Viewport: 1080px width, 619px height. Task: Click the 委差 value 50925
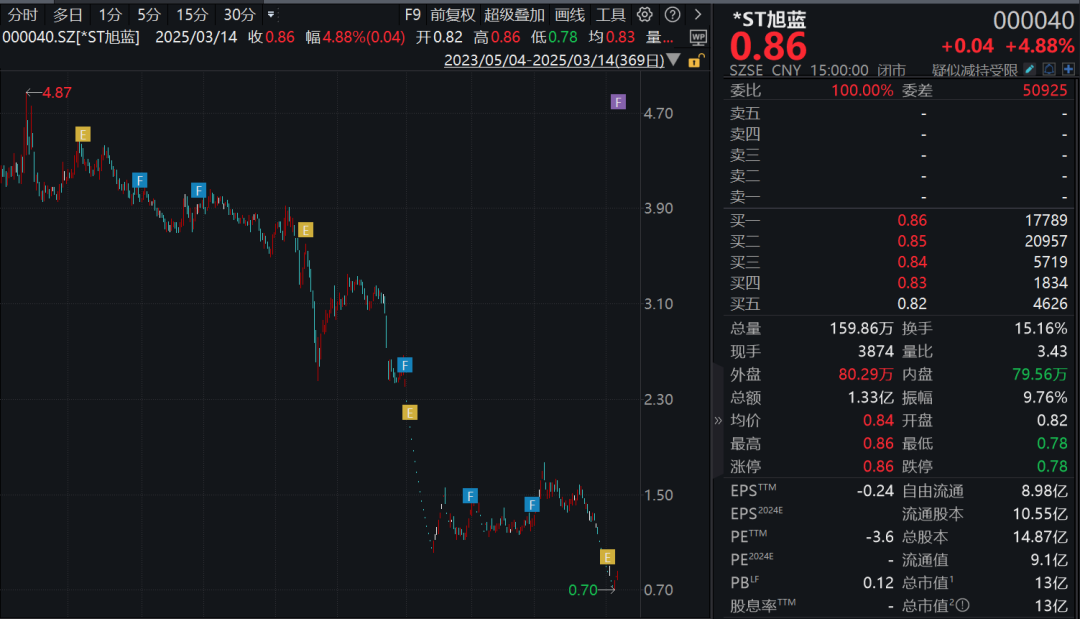pyautogui.click(x=1045, y=90)
